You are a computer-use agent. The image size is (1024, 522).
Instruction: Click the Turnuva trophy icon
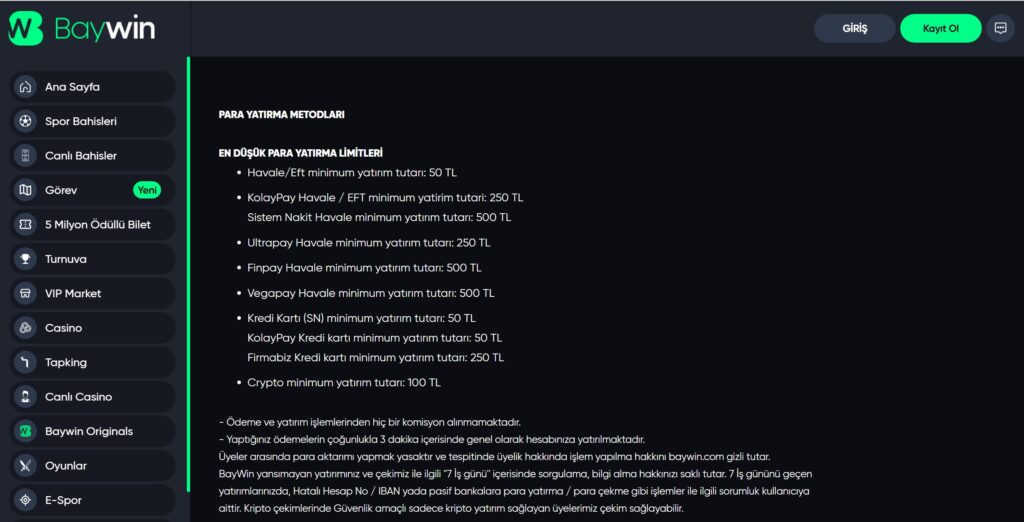25,259
